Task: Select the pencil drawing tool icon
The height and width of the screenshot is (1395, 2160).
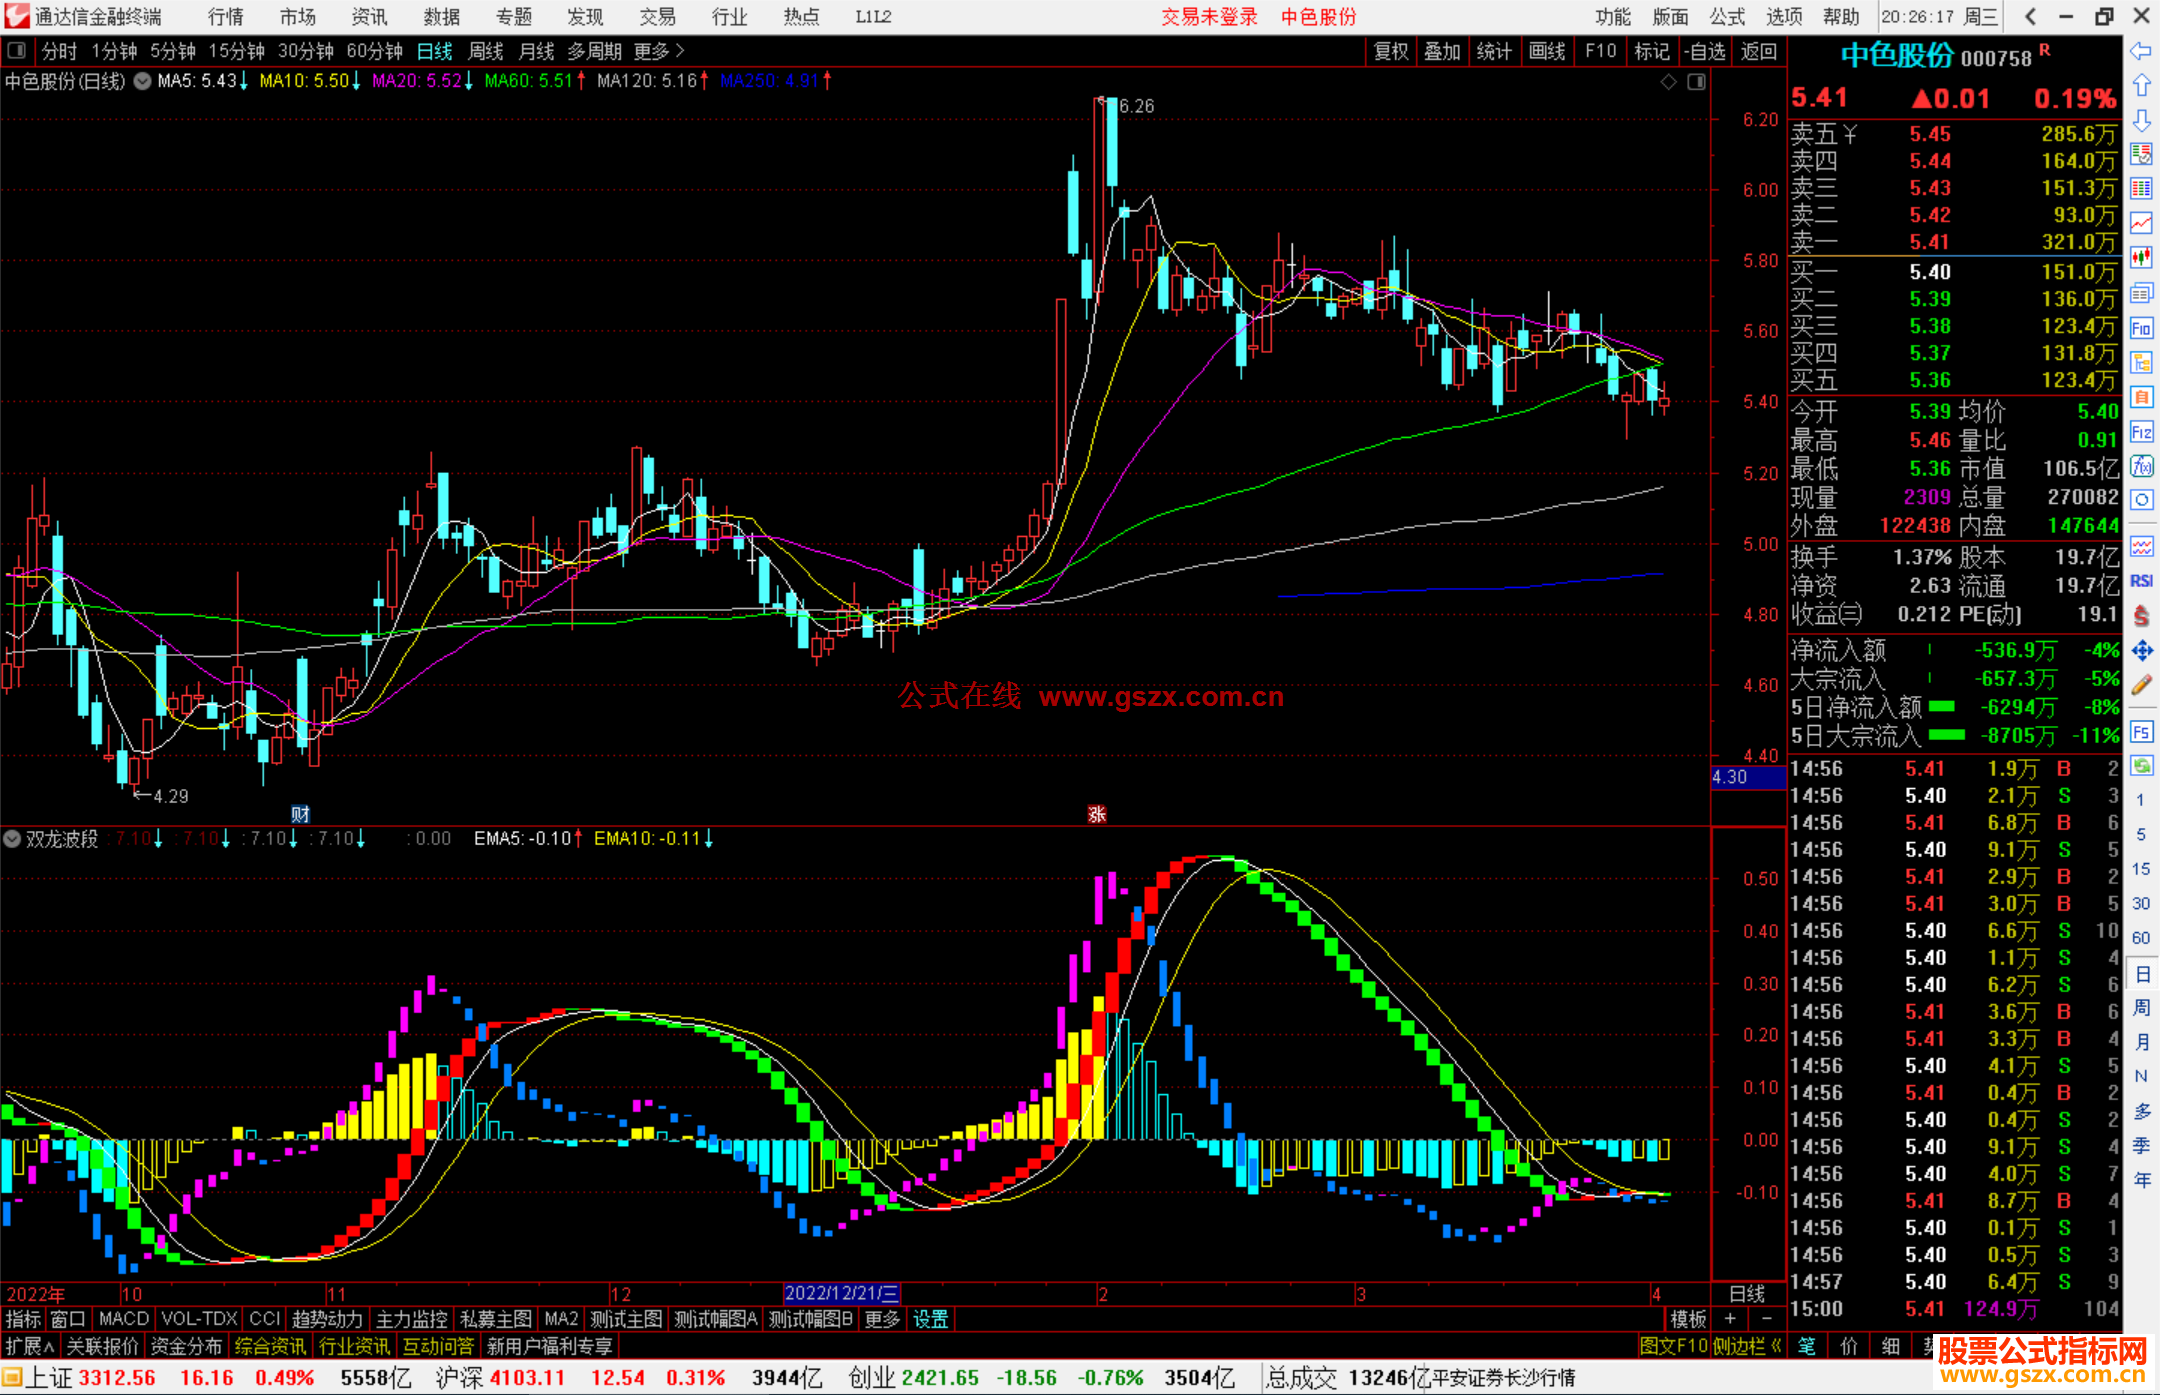Action: point(2141,686)
